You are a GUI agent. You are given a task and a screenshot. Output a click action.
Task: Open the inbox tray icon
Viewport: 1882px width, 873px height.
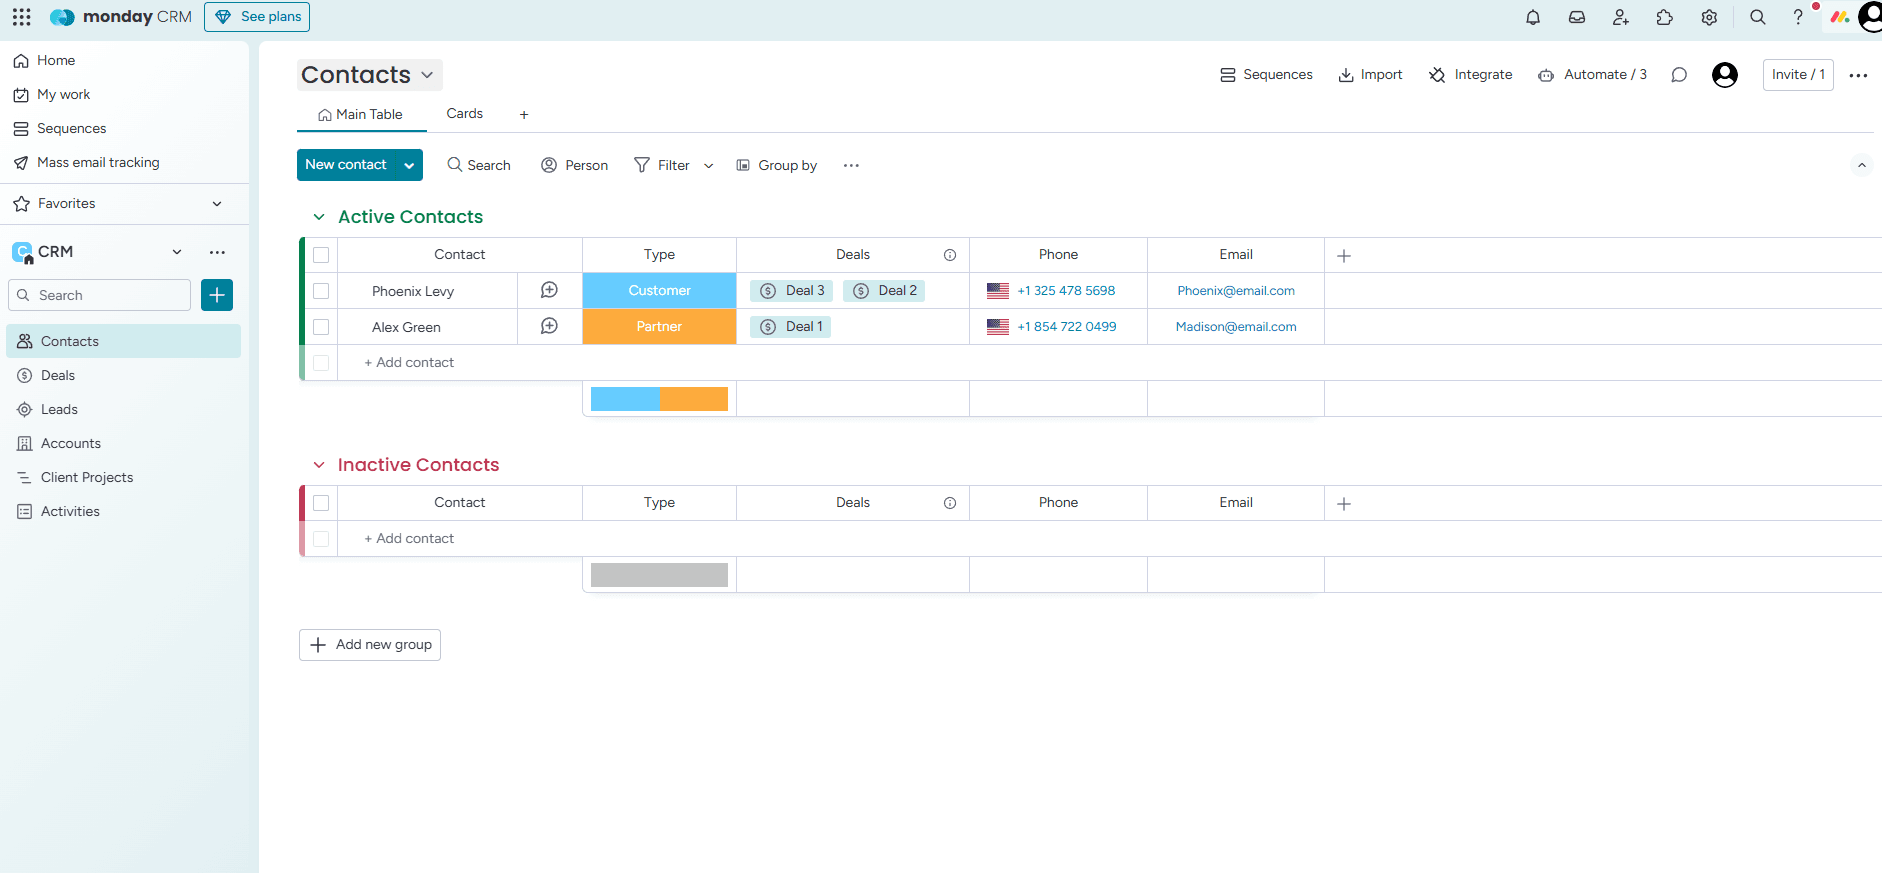1577,17
